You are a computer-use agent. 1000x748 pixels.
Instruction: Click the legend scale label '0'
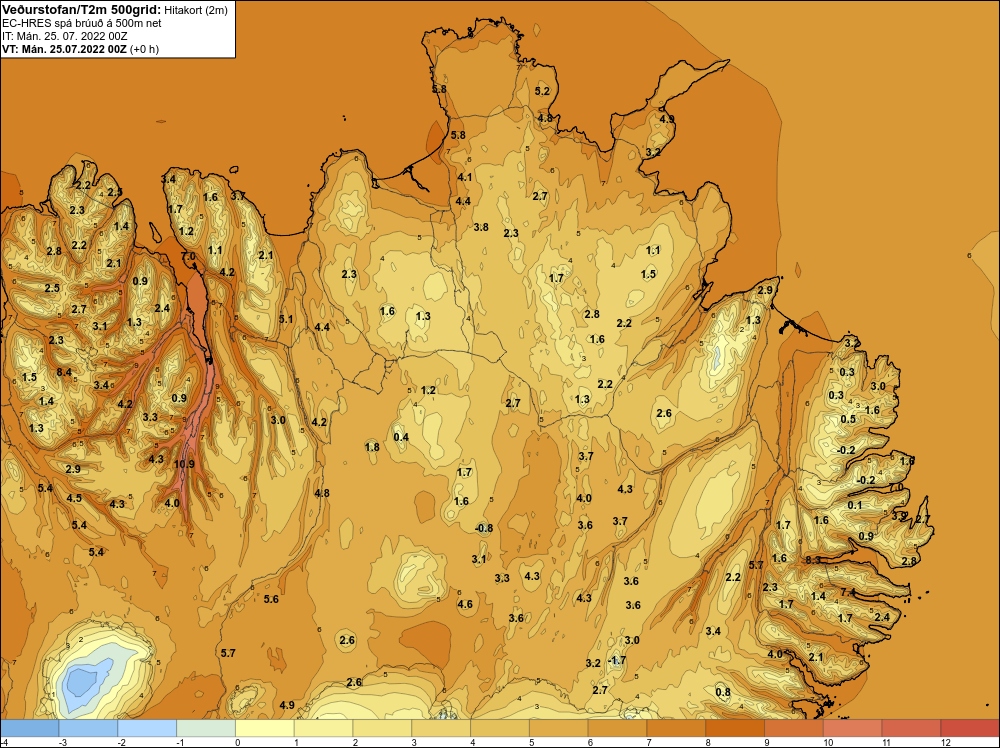point(238,742)
